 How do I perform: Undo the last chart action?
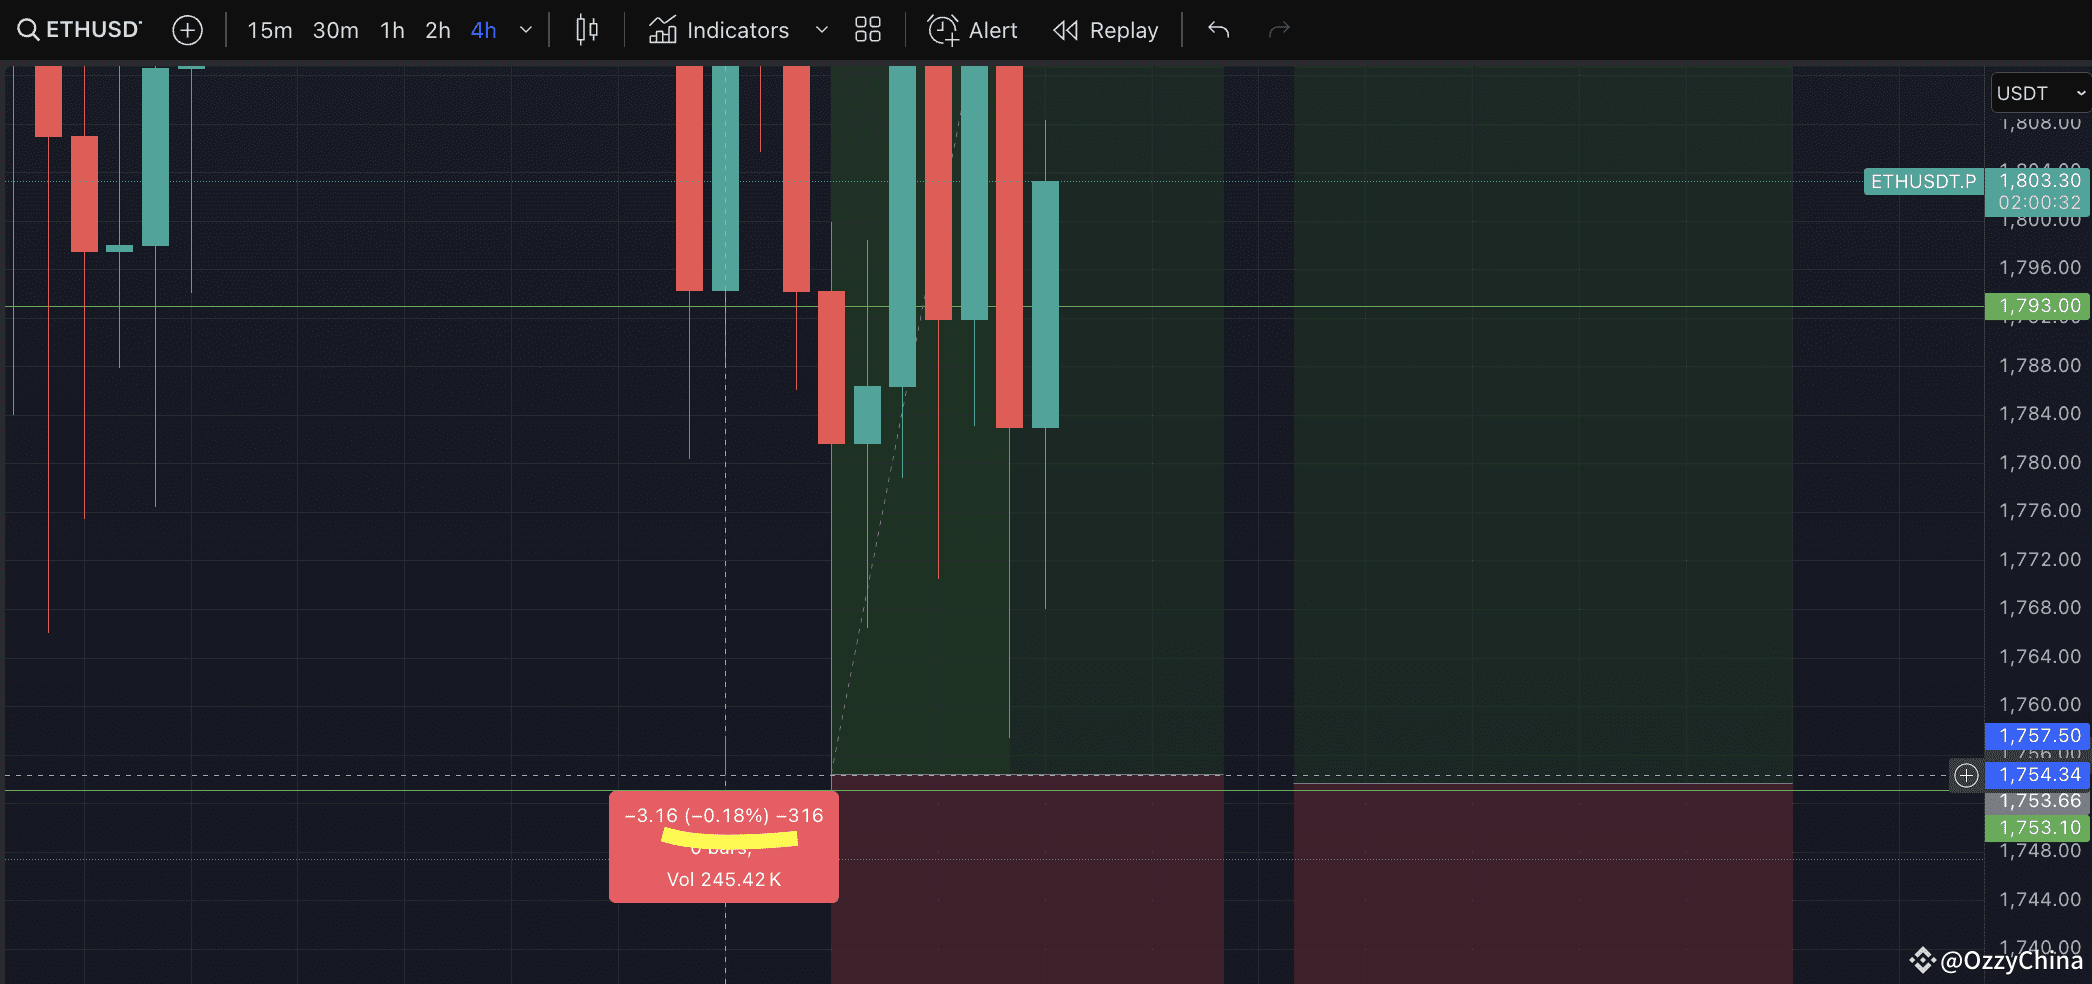click(x=1218, y=30)
